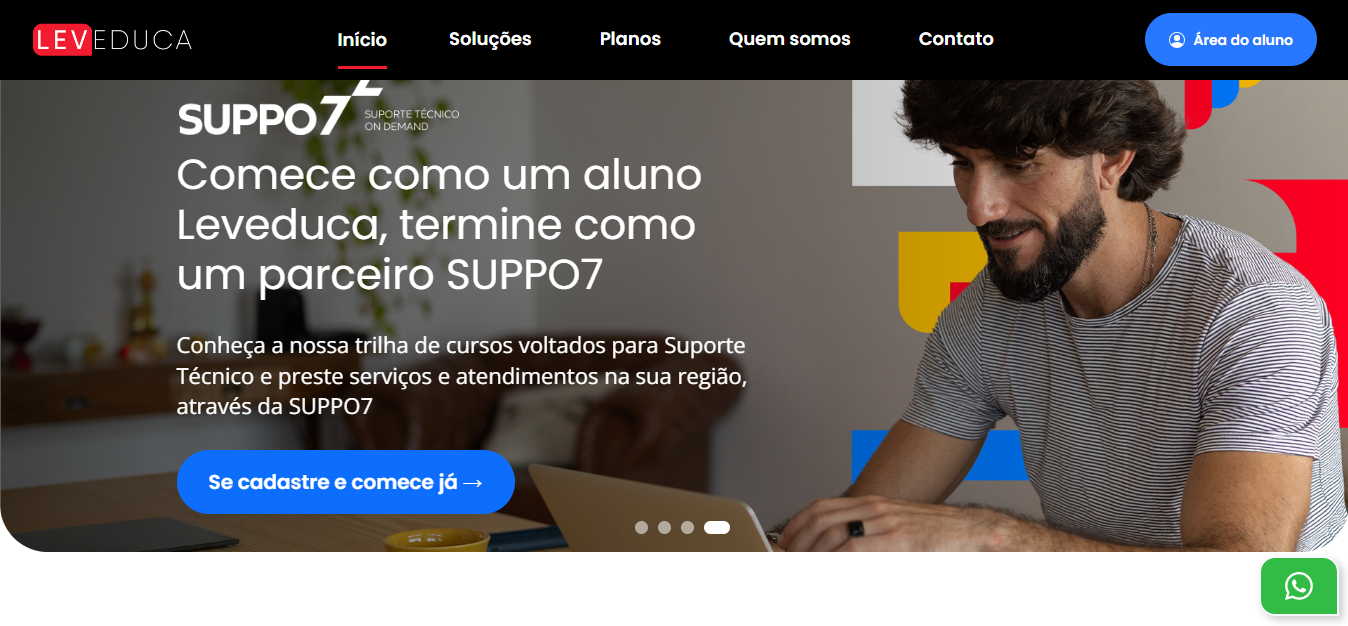The width and height of the screenshot is (1348, 626).
Task: Click the Área do aluno button
Action: (1230, 40)
